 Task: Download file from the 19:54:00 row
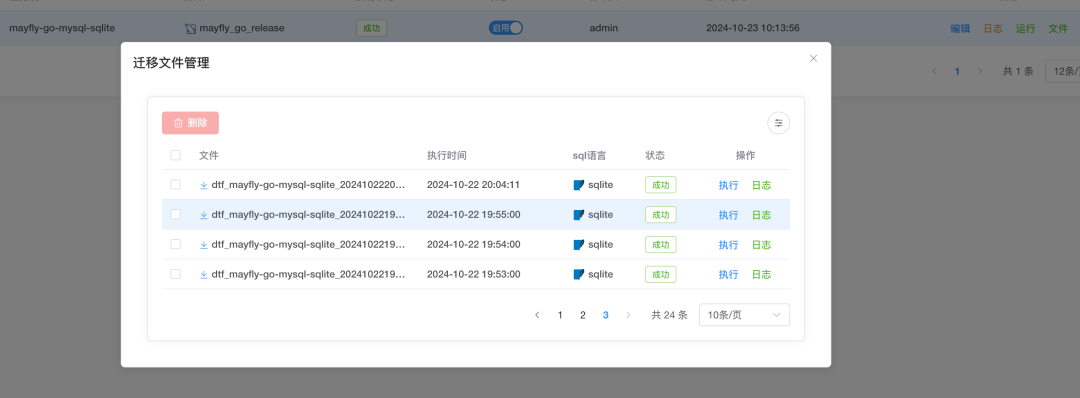point(204,244)
